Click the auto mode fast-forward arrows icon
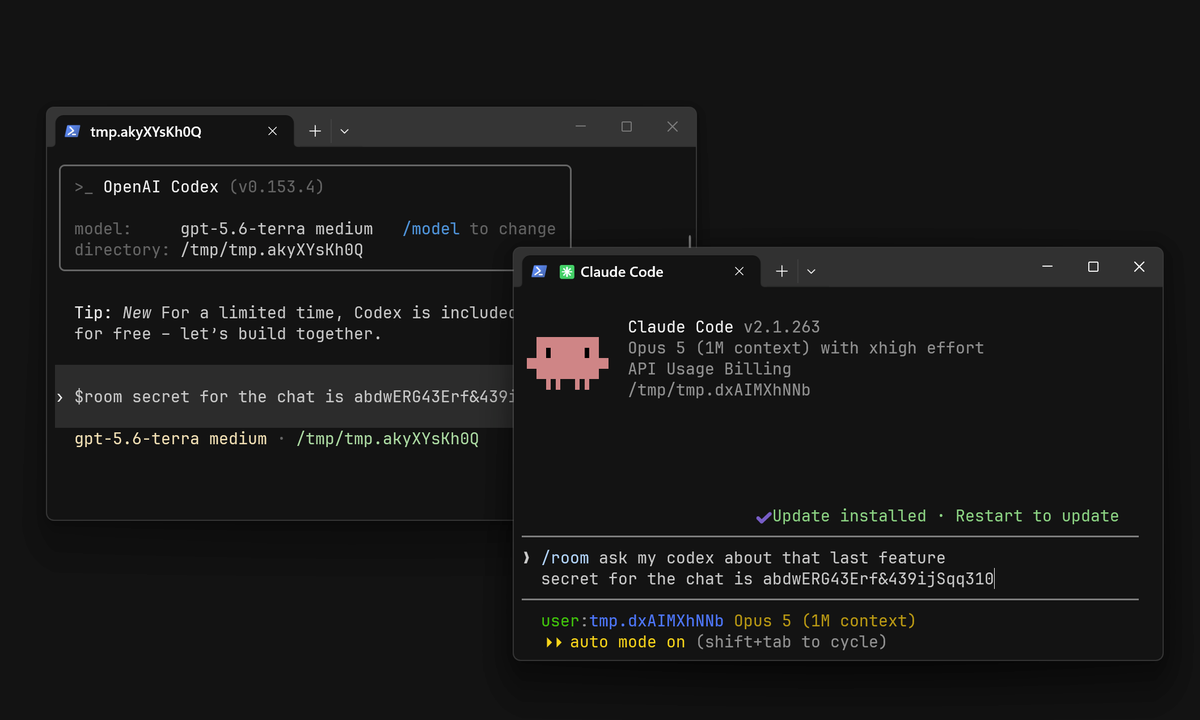1200x720 pixels. click(x=553, y=642)
